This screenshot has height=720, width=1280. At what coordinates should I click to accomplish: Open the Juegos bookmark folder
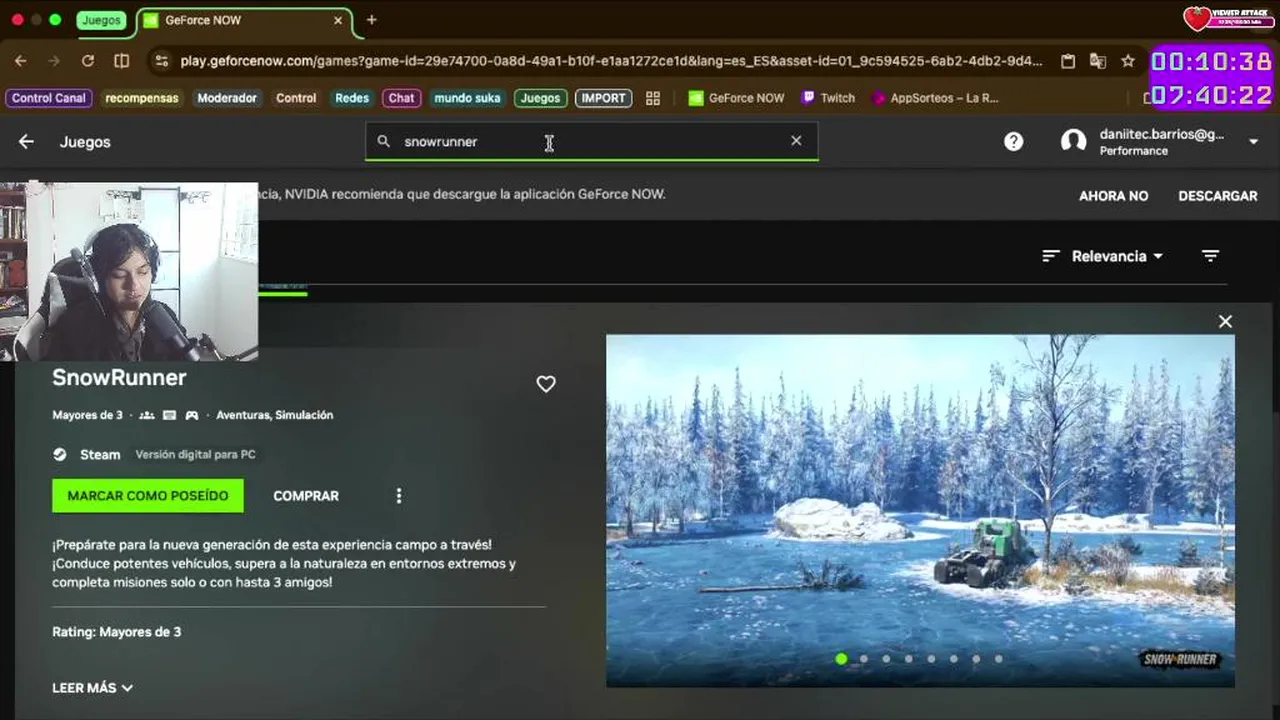tap(540, 98)
